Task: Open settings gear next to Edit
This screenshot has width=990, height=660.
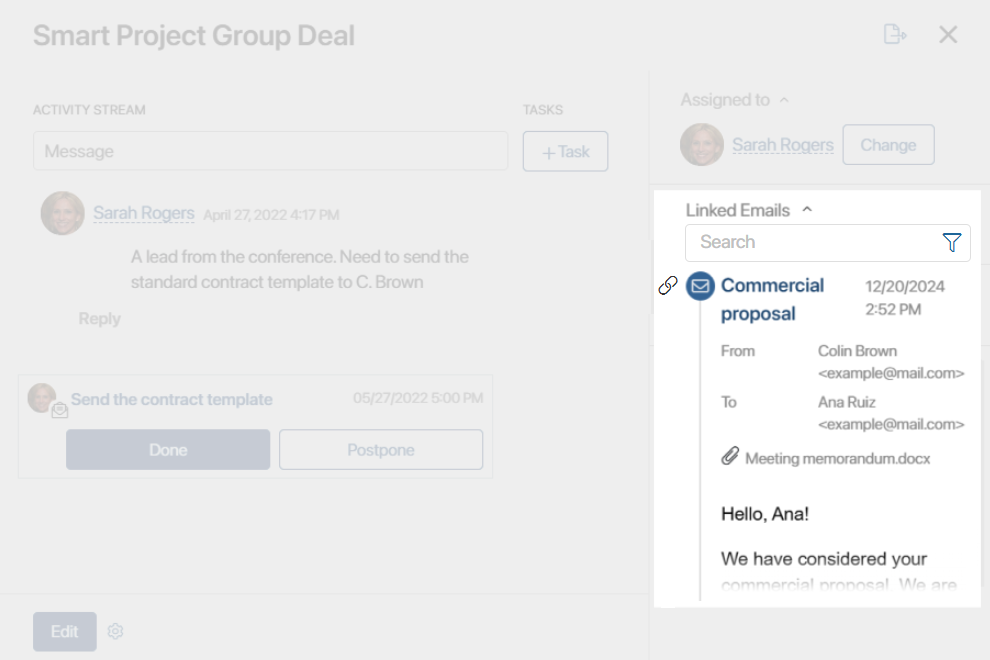Action: (x=115, y=631)
